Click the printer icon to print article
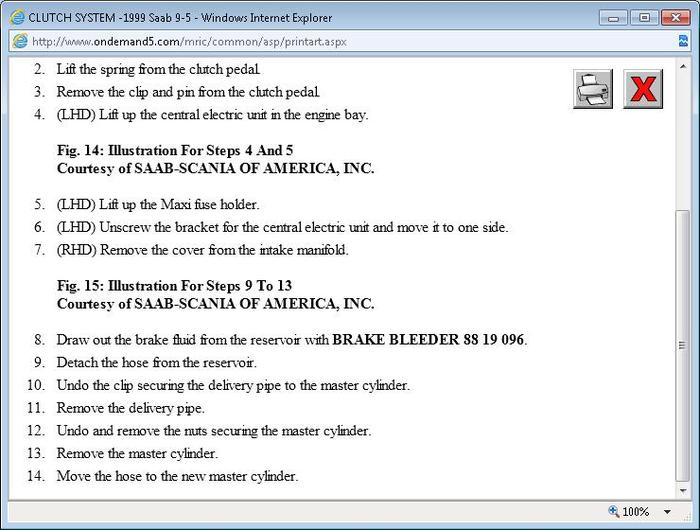Screen dimensions: 700x530 coord(593,89)
